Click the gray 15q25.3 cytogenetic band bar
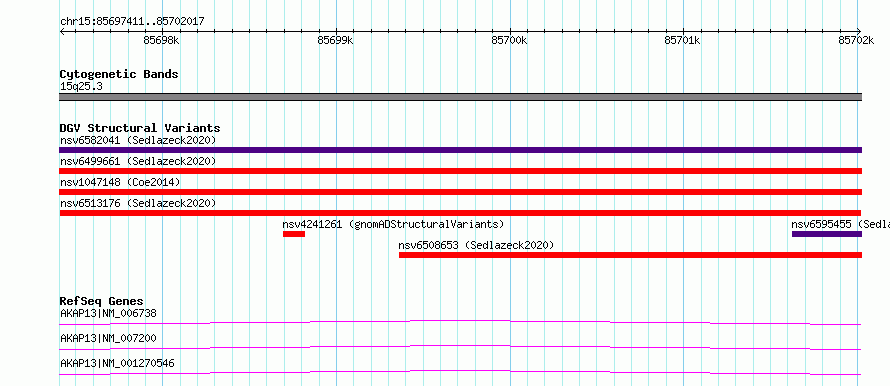This screenshot has width=890, height=386. [460, 97]
